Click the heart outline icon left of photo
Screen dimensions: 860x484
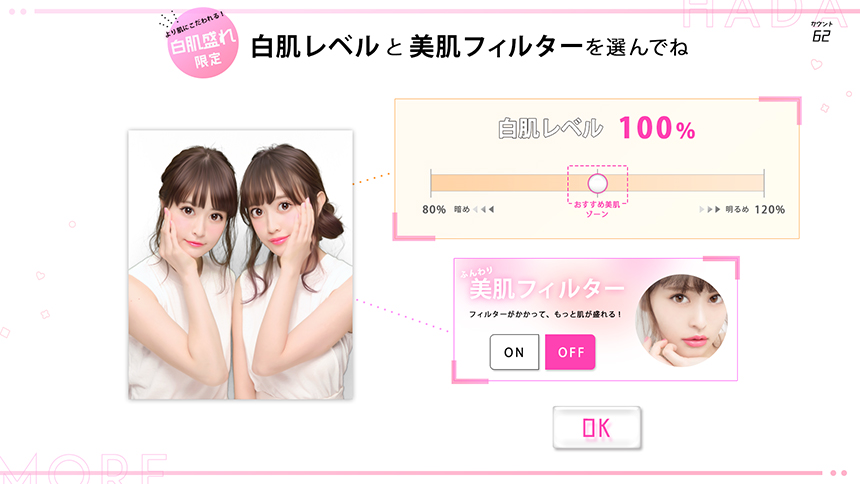click(x=40, y=275)
